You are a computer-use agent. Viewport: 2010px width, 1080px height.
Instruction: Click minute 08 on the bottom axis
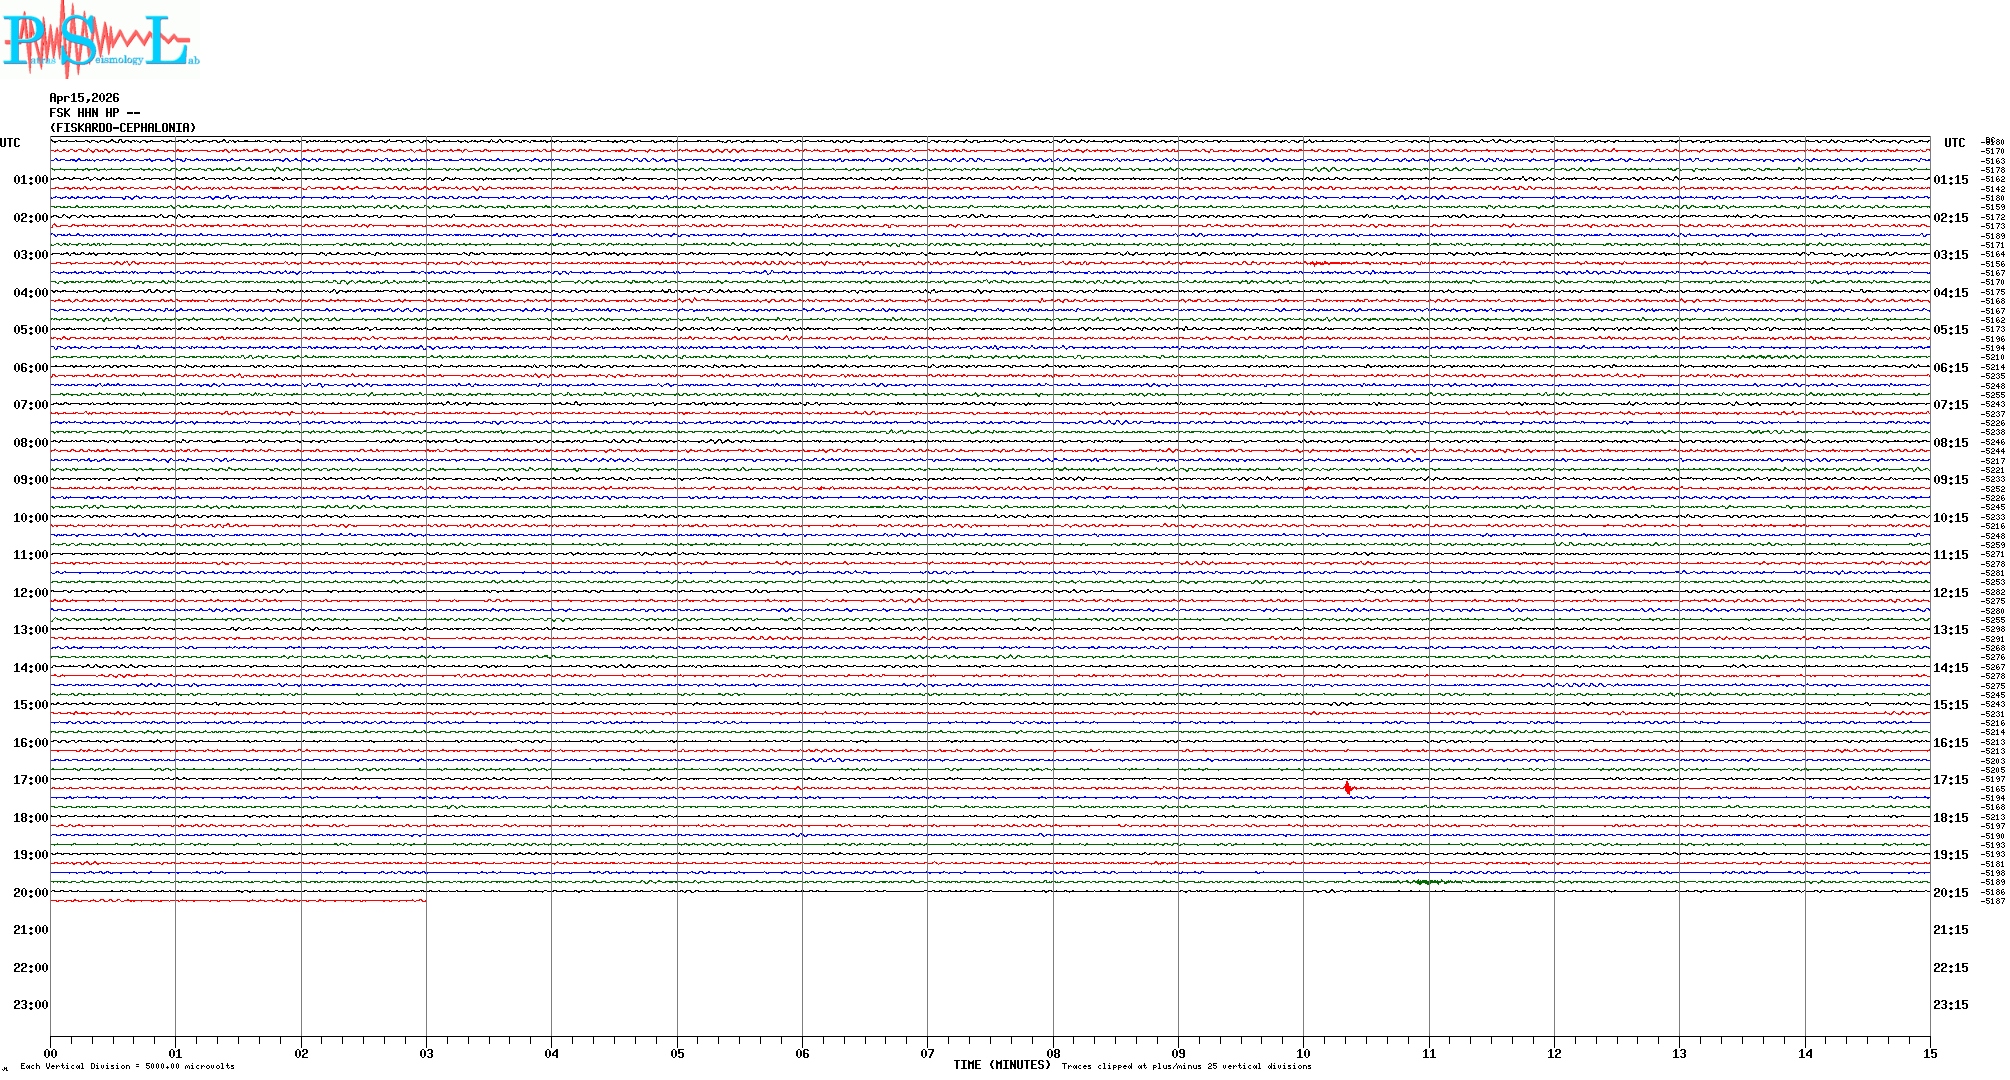(x=1053, y=1053)
